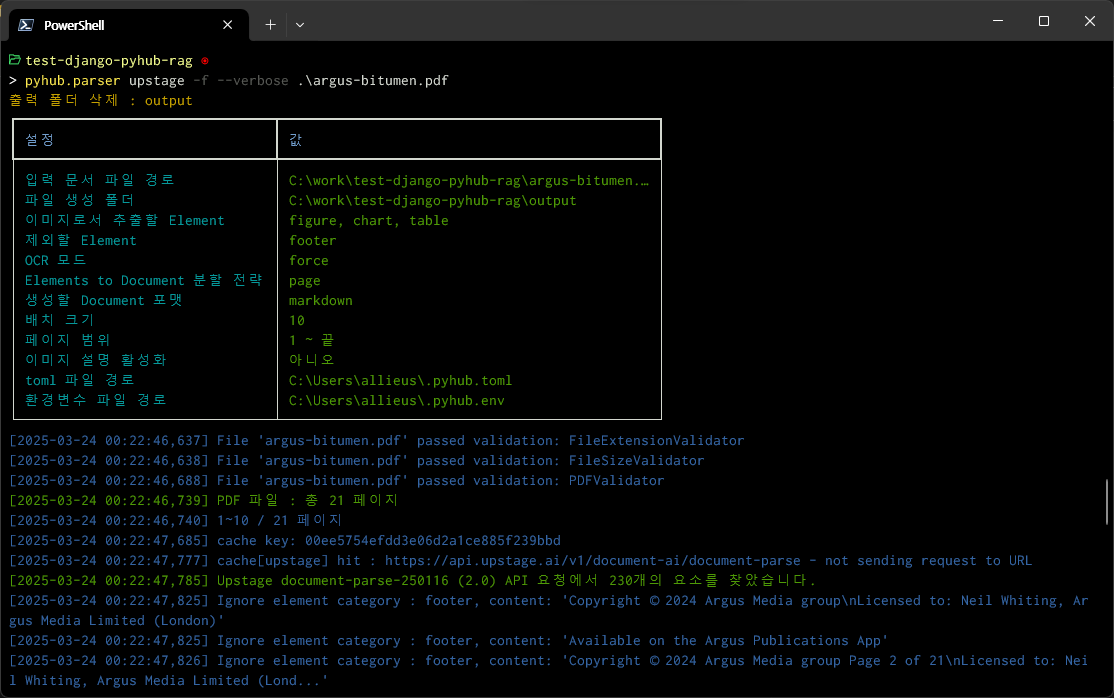Click the pyhub.parser command text
The width and height of the screenshot is (1114, 698).
72,80
